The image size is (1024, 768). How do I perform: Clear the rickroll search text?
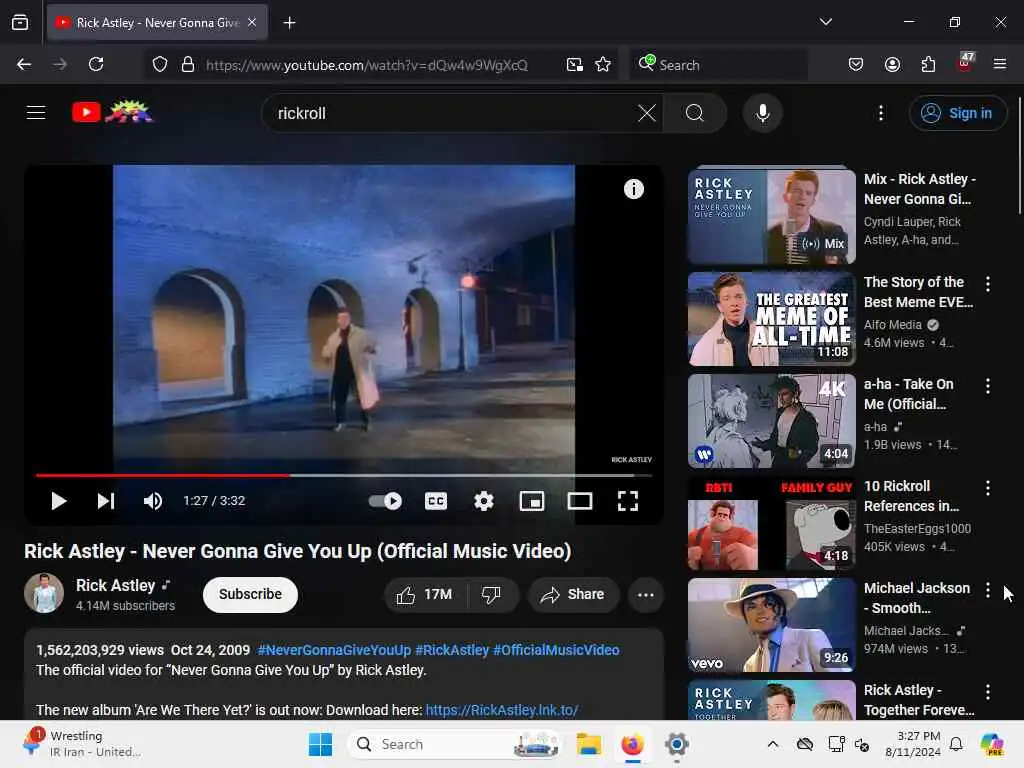(647, 113)
